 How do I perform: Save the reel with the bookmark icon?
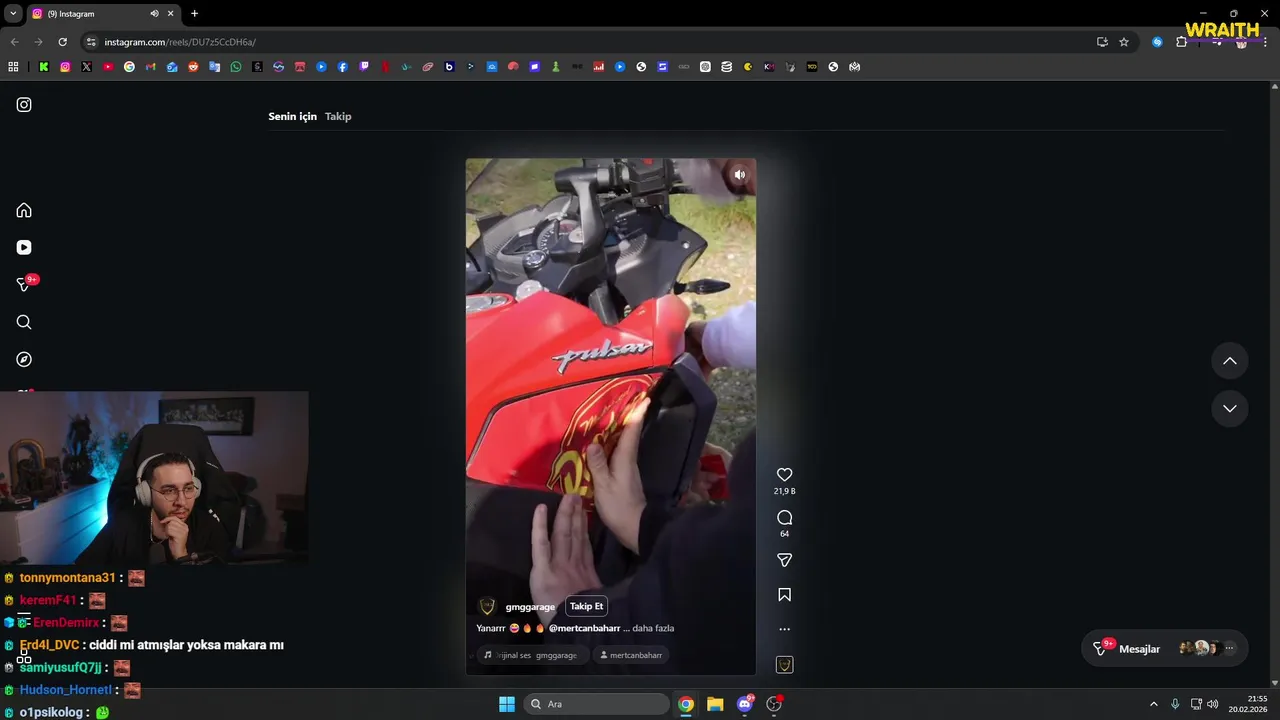784,595
